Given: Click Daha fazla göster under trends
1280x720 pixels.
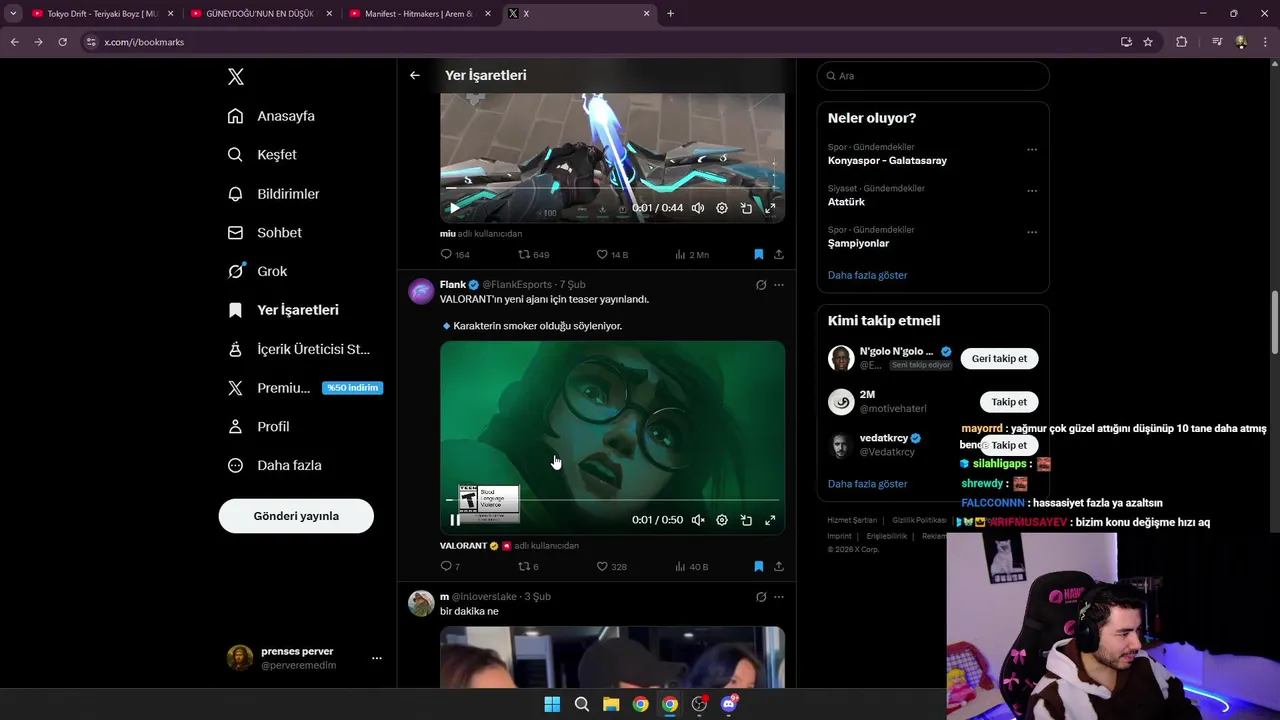Looking at the screenshot, I should click(x=868, y=275).
